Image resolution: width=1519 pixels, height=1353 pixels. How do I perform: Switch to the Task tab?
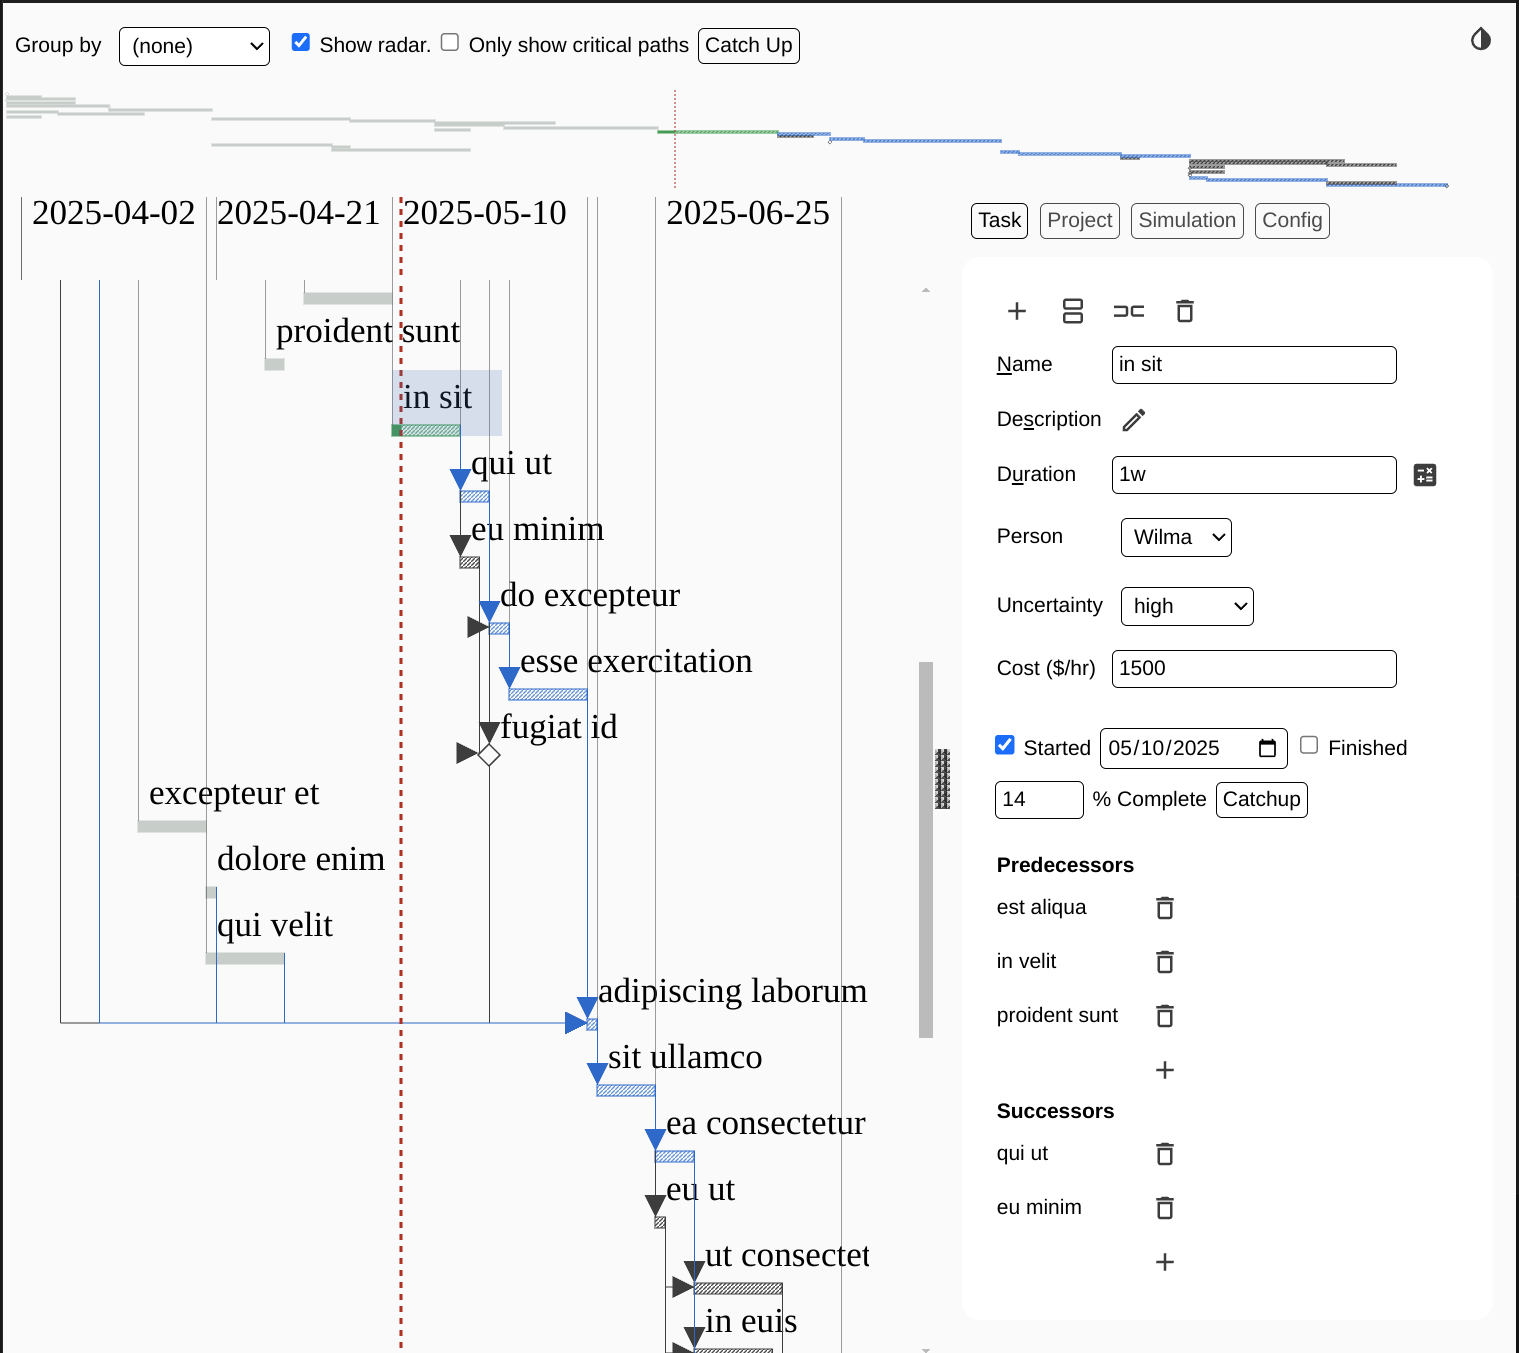pos(1000,220)
